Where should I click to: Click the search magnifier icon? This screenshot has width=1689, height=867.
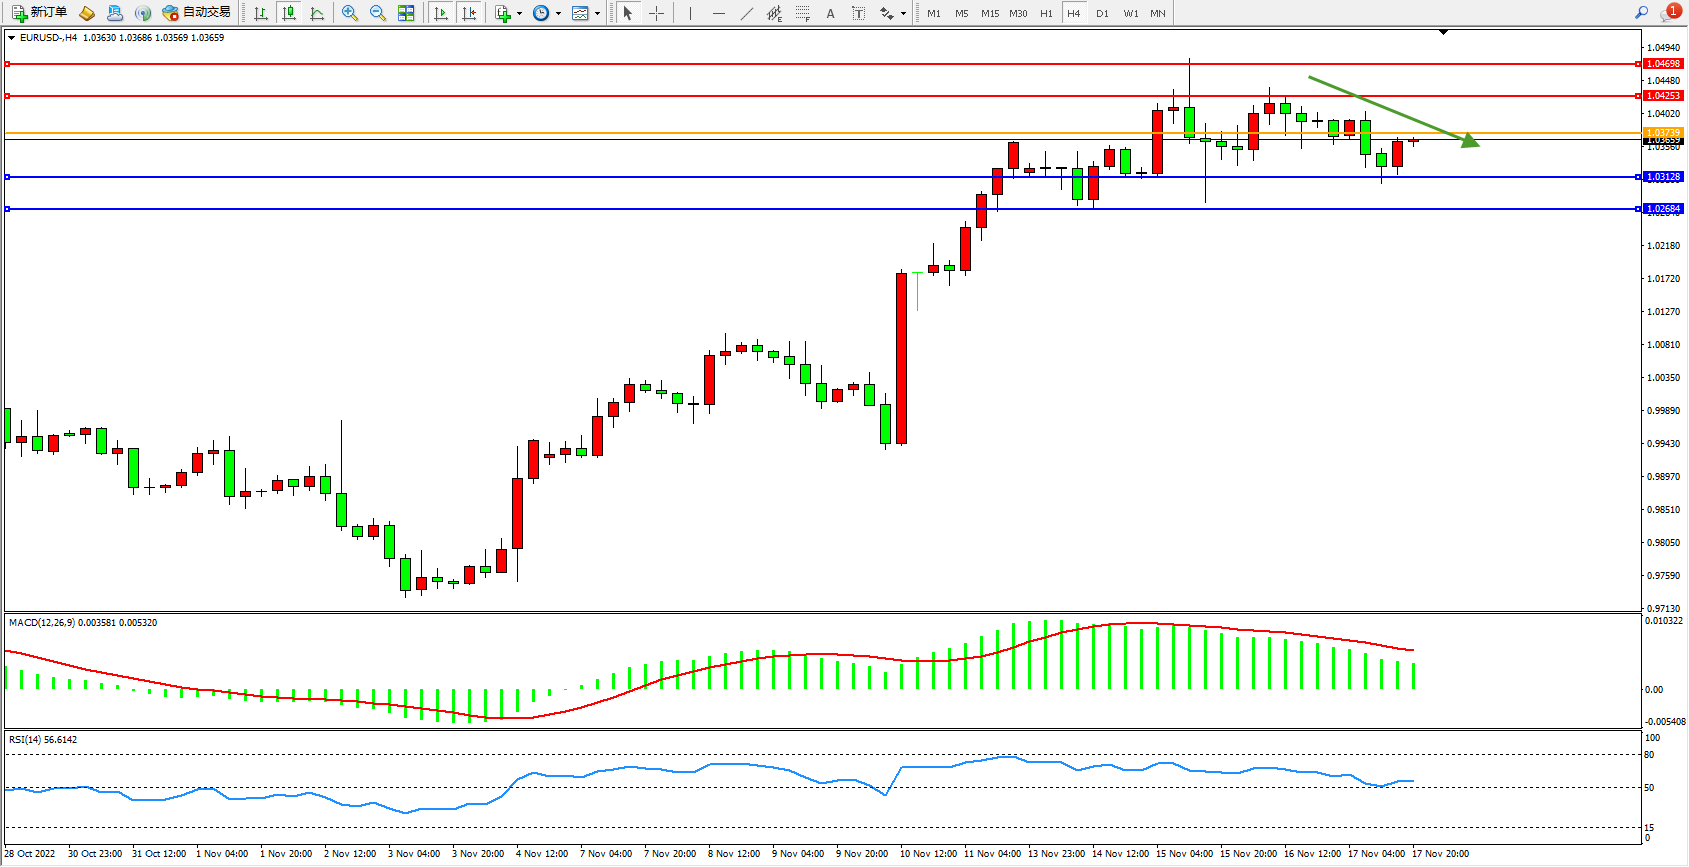1641,13
